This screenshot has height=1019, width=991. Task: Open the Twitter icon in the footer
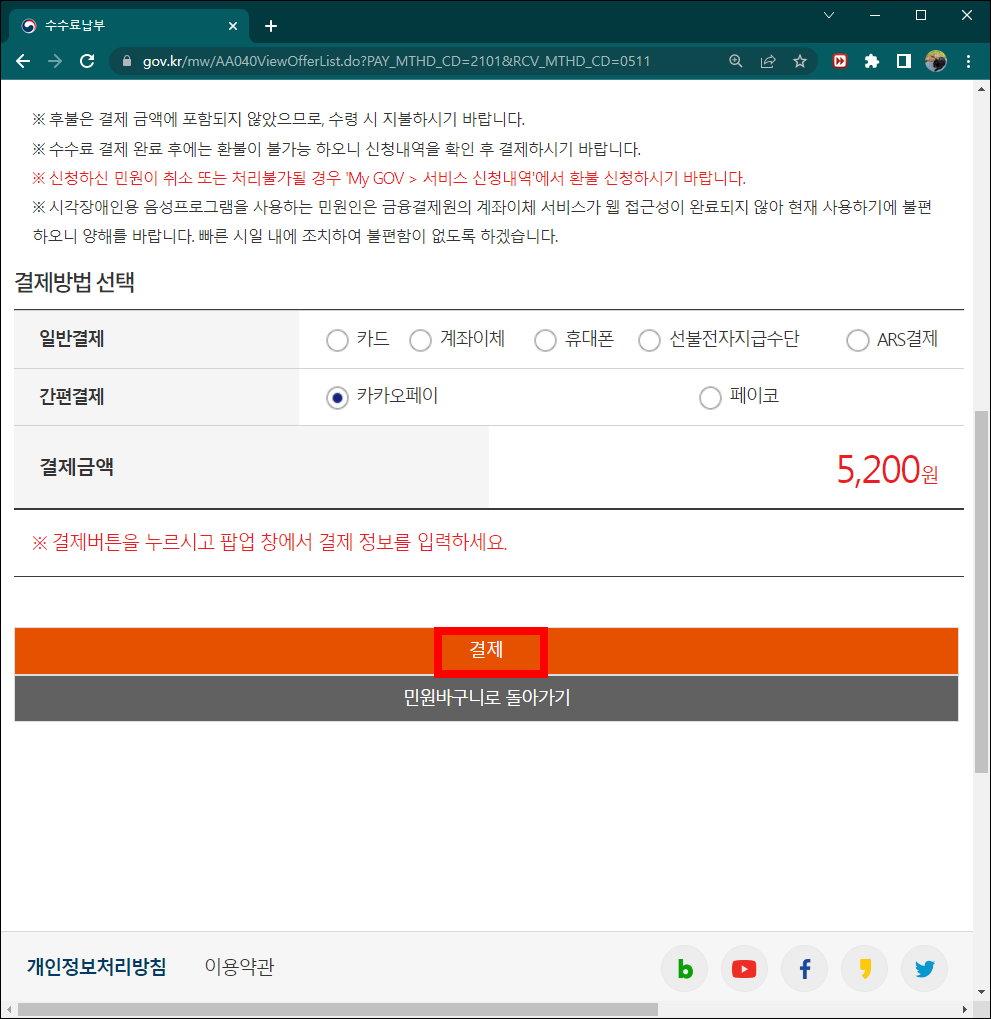click(924, 968)
